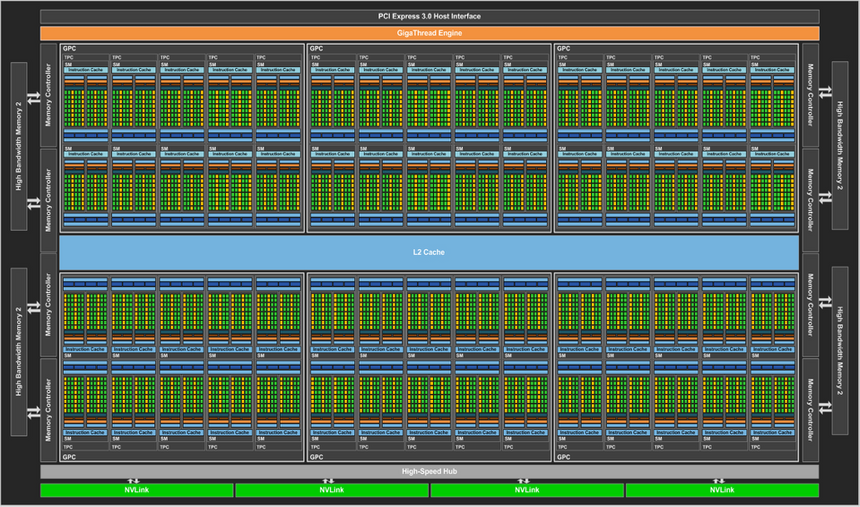
Task: Select the gray High-Speed Hub bar
Action: click(430, 470)
